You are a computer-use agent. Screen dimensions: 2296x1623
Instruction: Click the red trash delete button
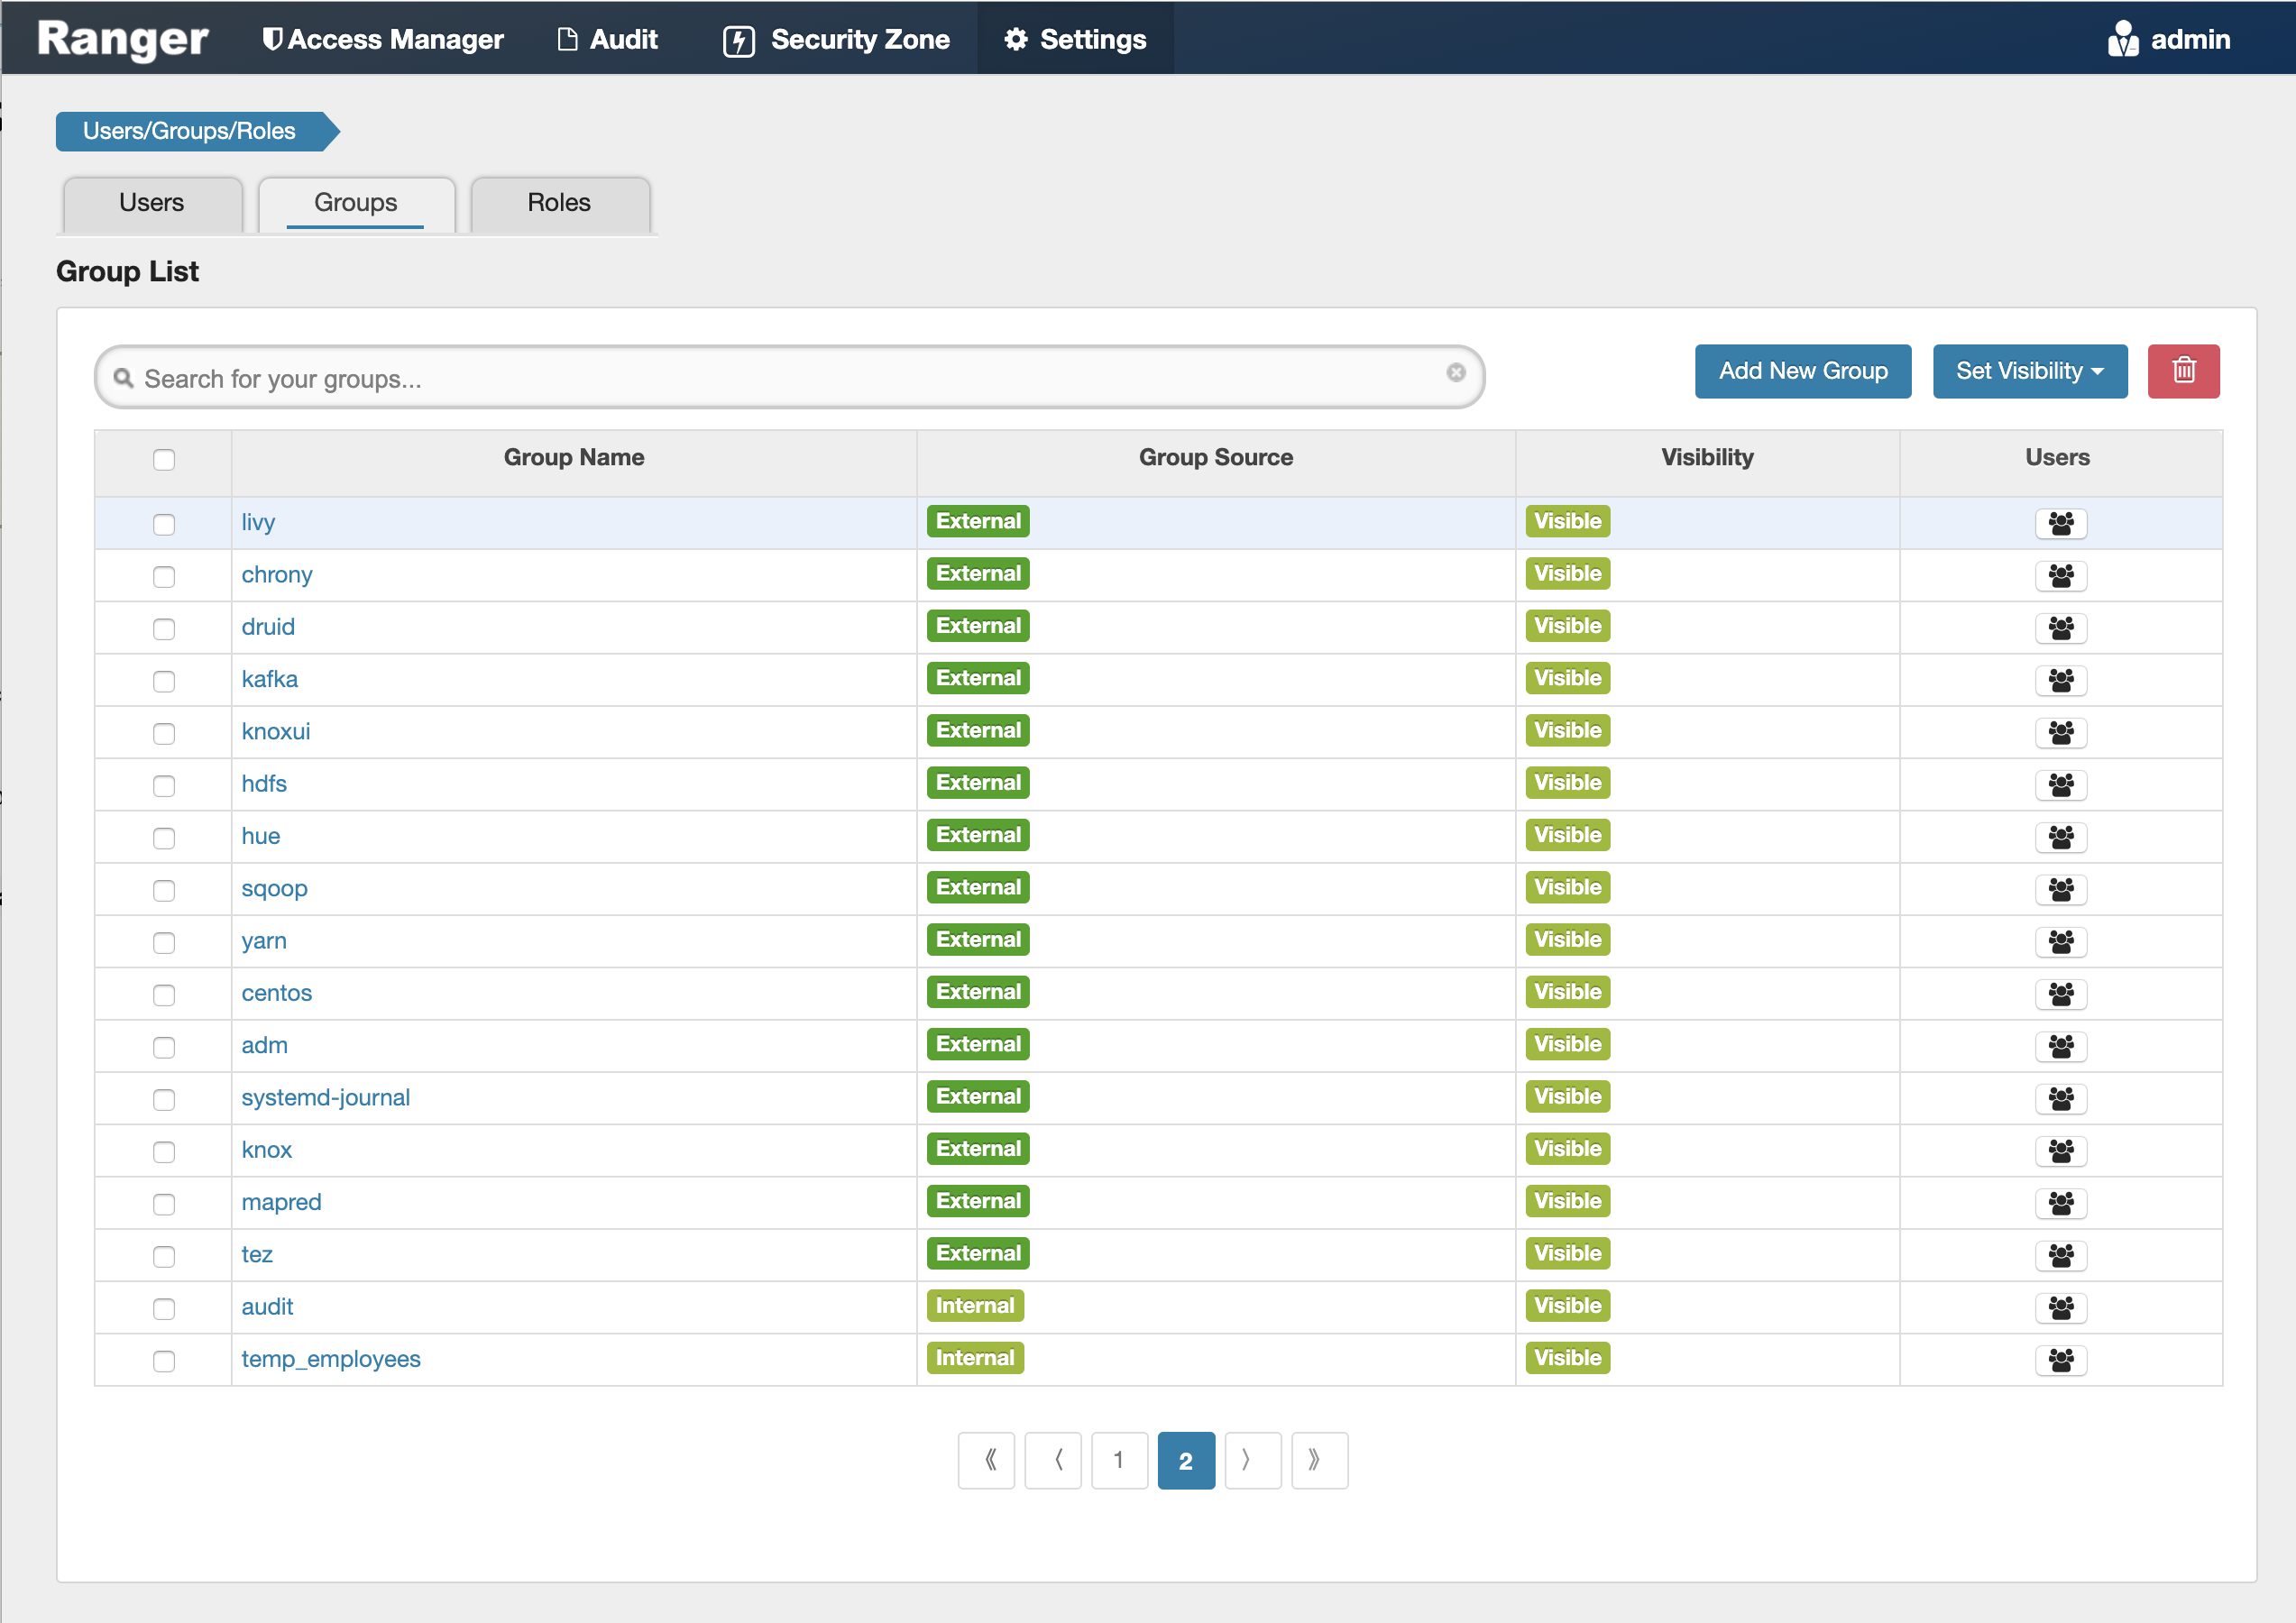2182,371
